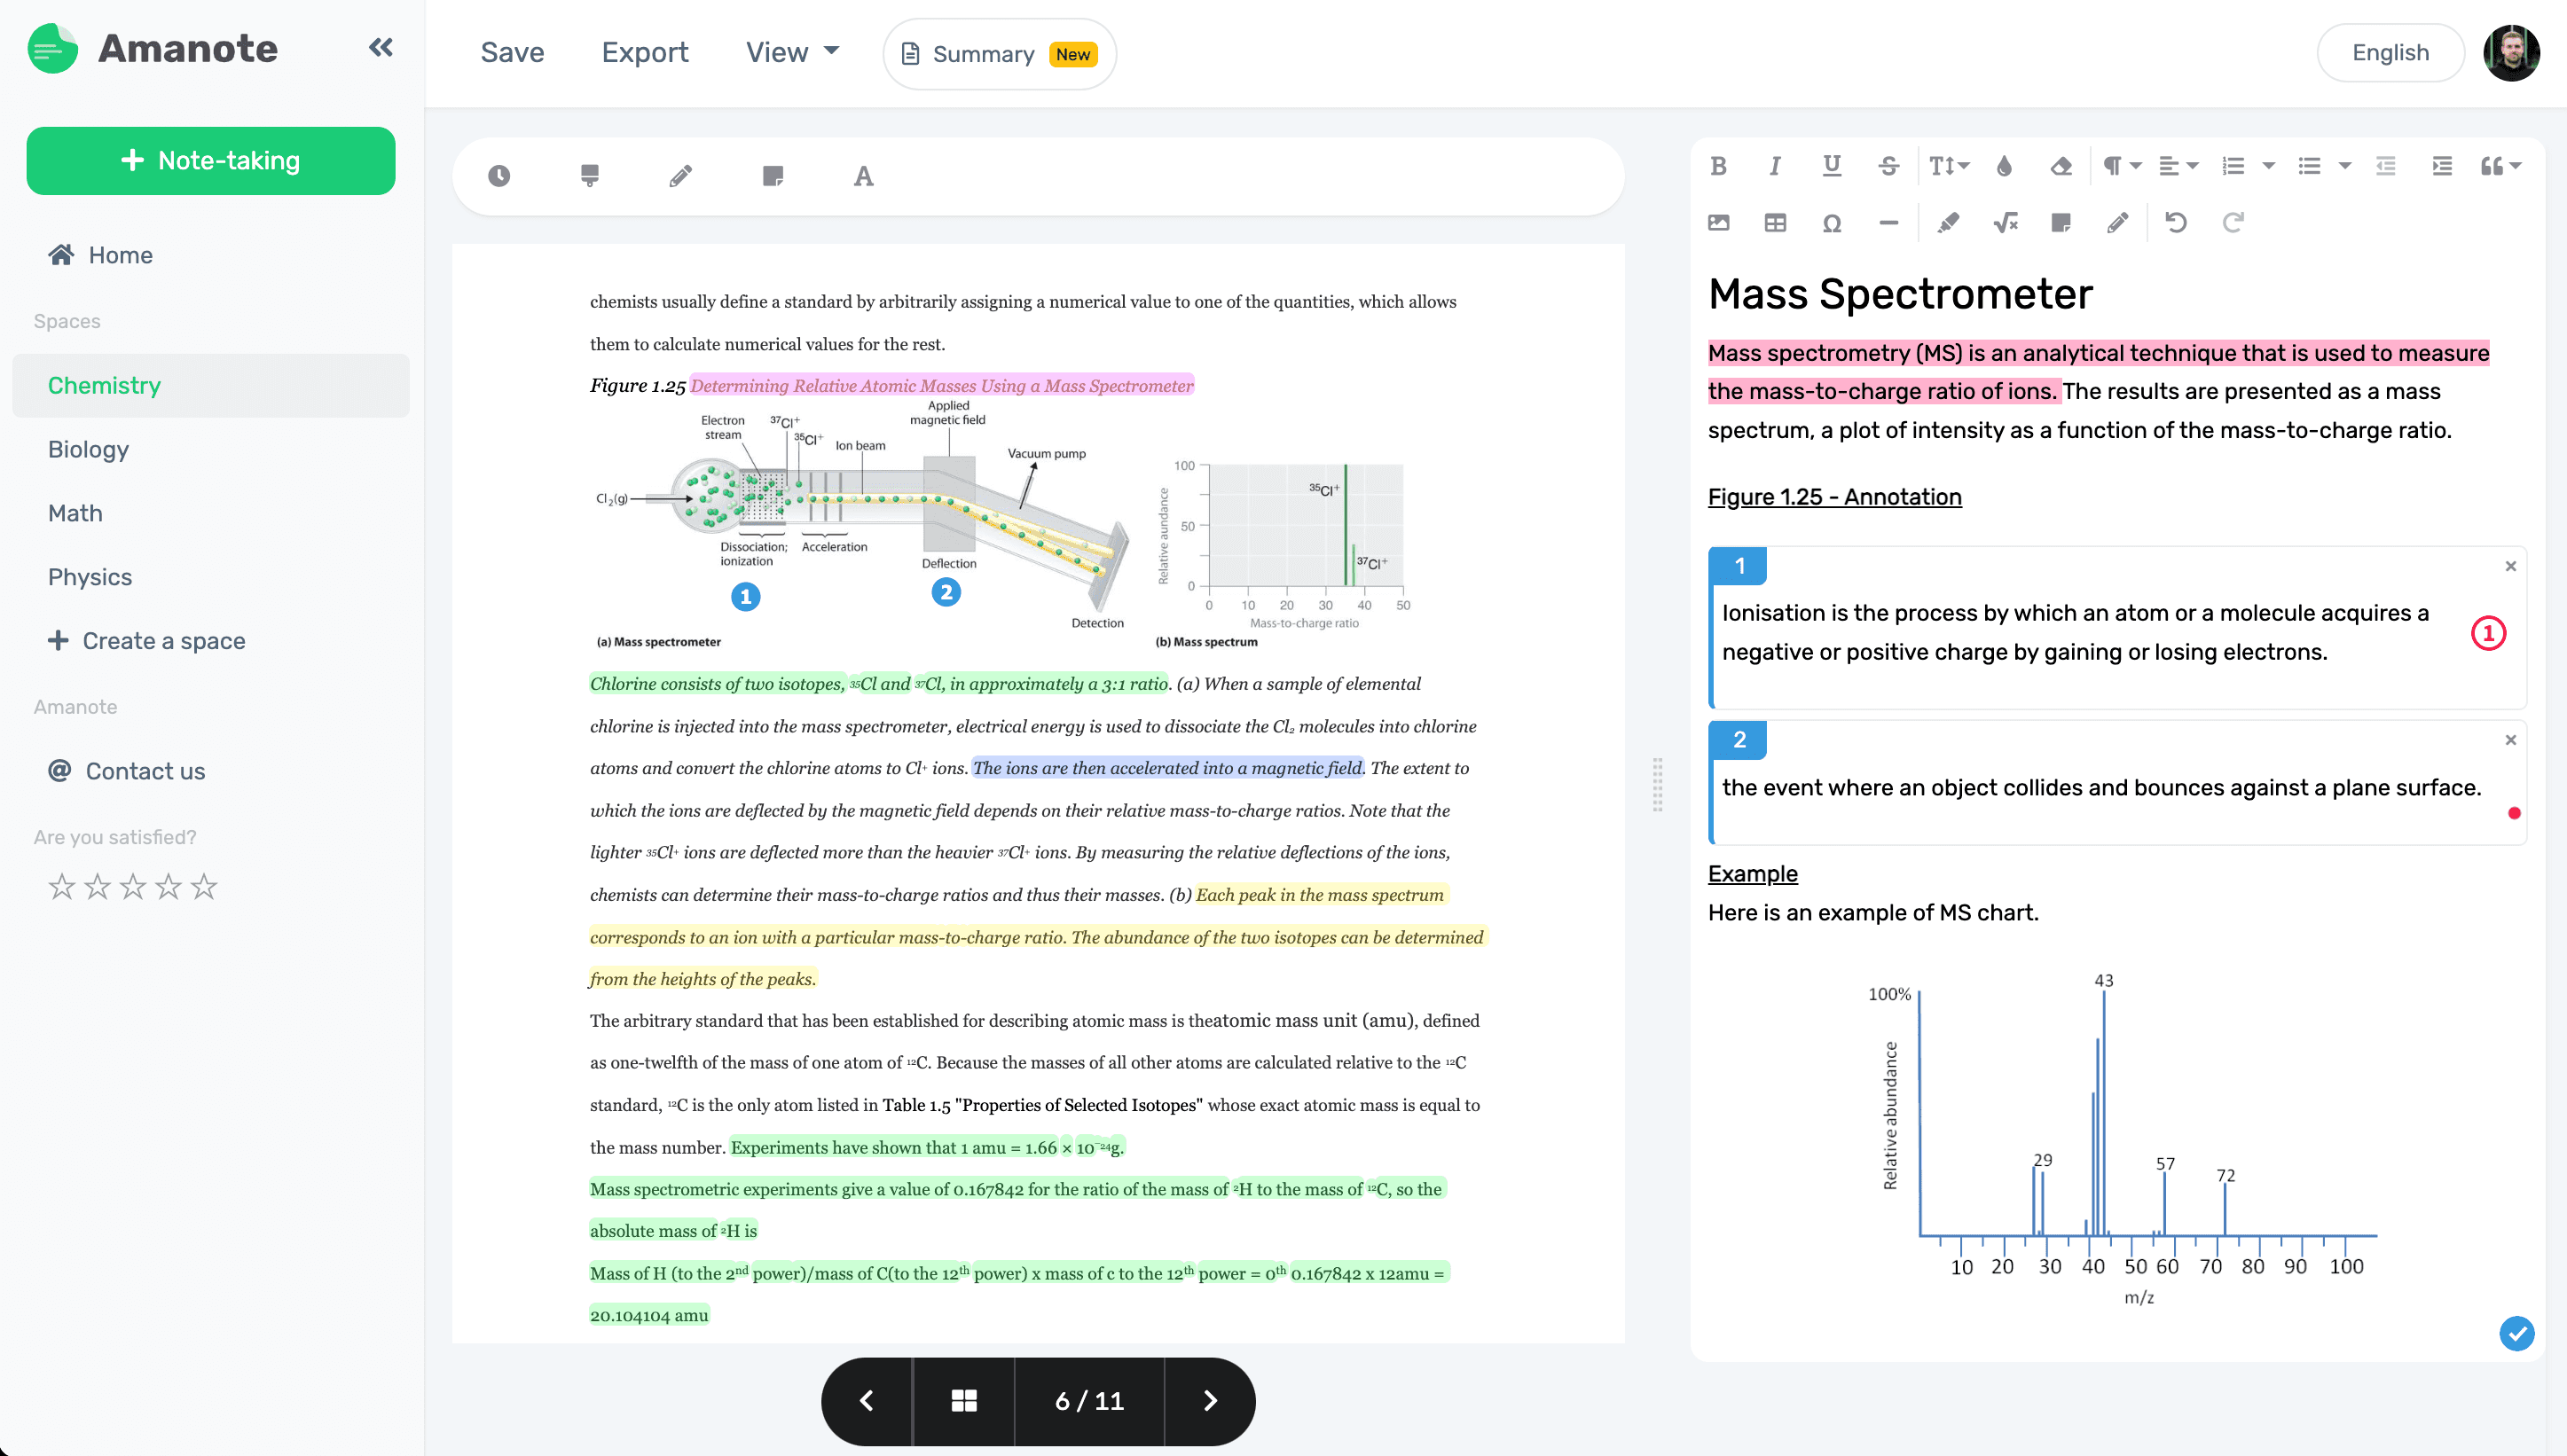The height and width of the screenshot is (1456, 2567).
Task: Select the Insert Image icon
Action: pyautogui.click(x=1719, y=220)
